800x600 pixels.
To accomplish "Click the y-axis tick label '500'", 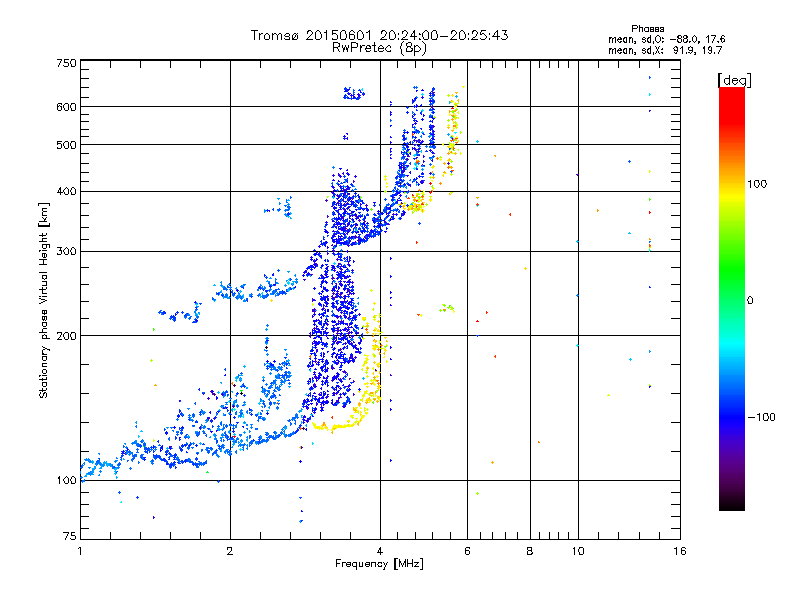I will (x=67, y=145).
